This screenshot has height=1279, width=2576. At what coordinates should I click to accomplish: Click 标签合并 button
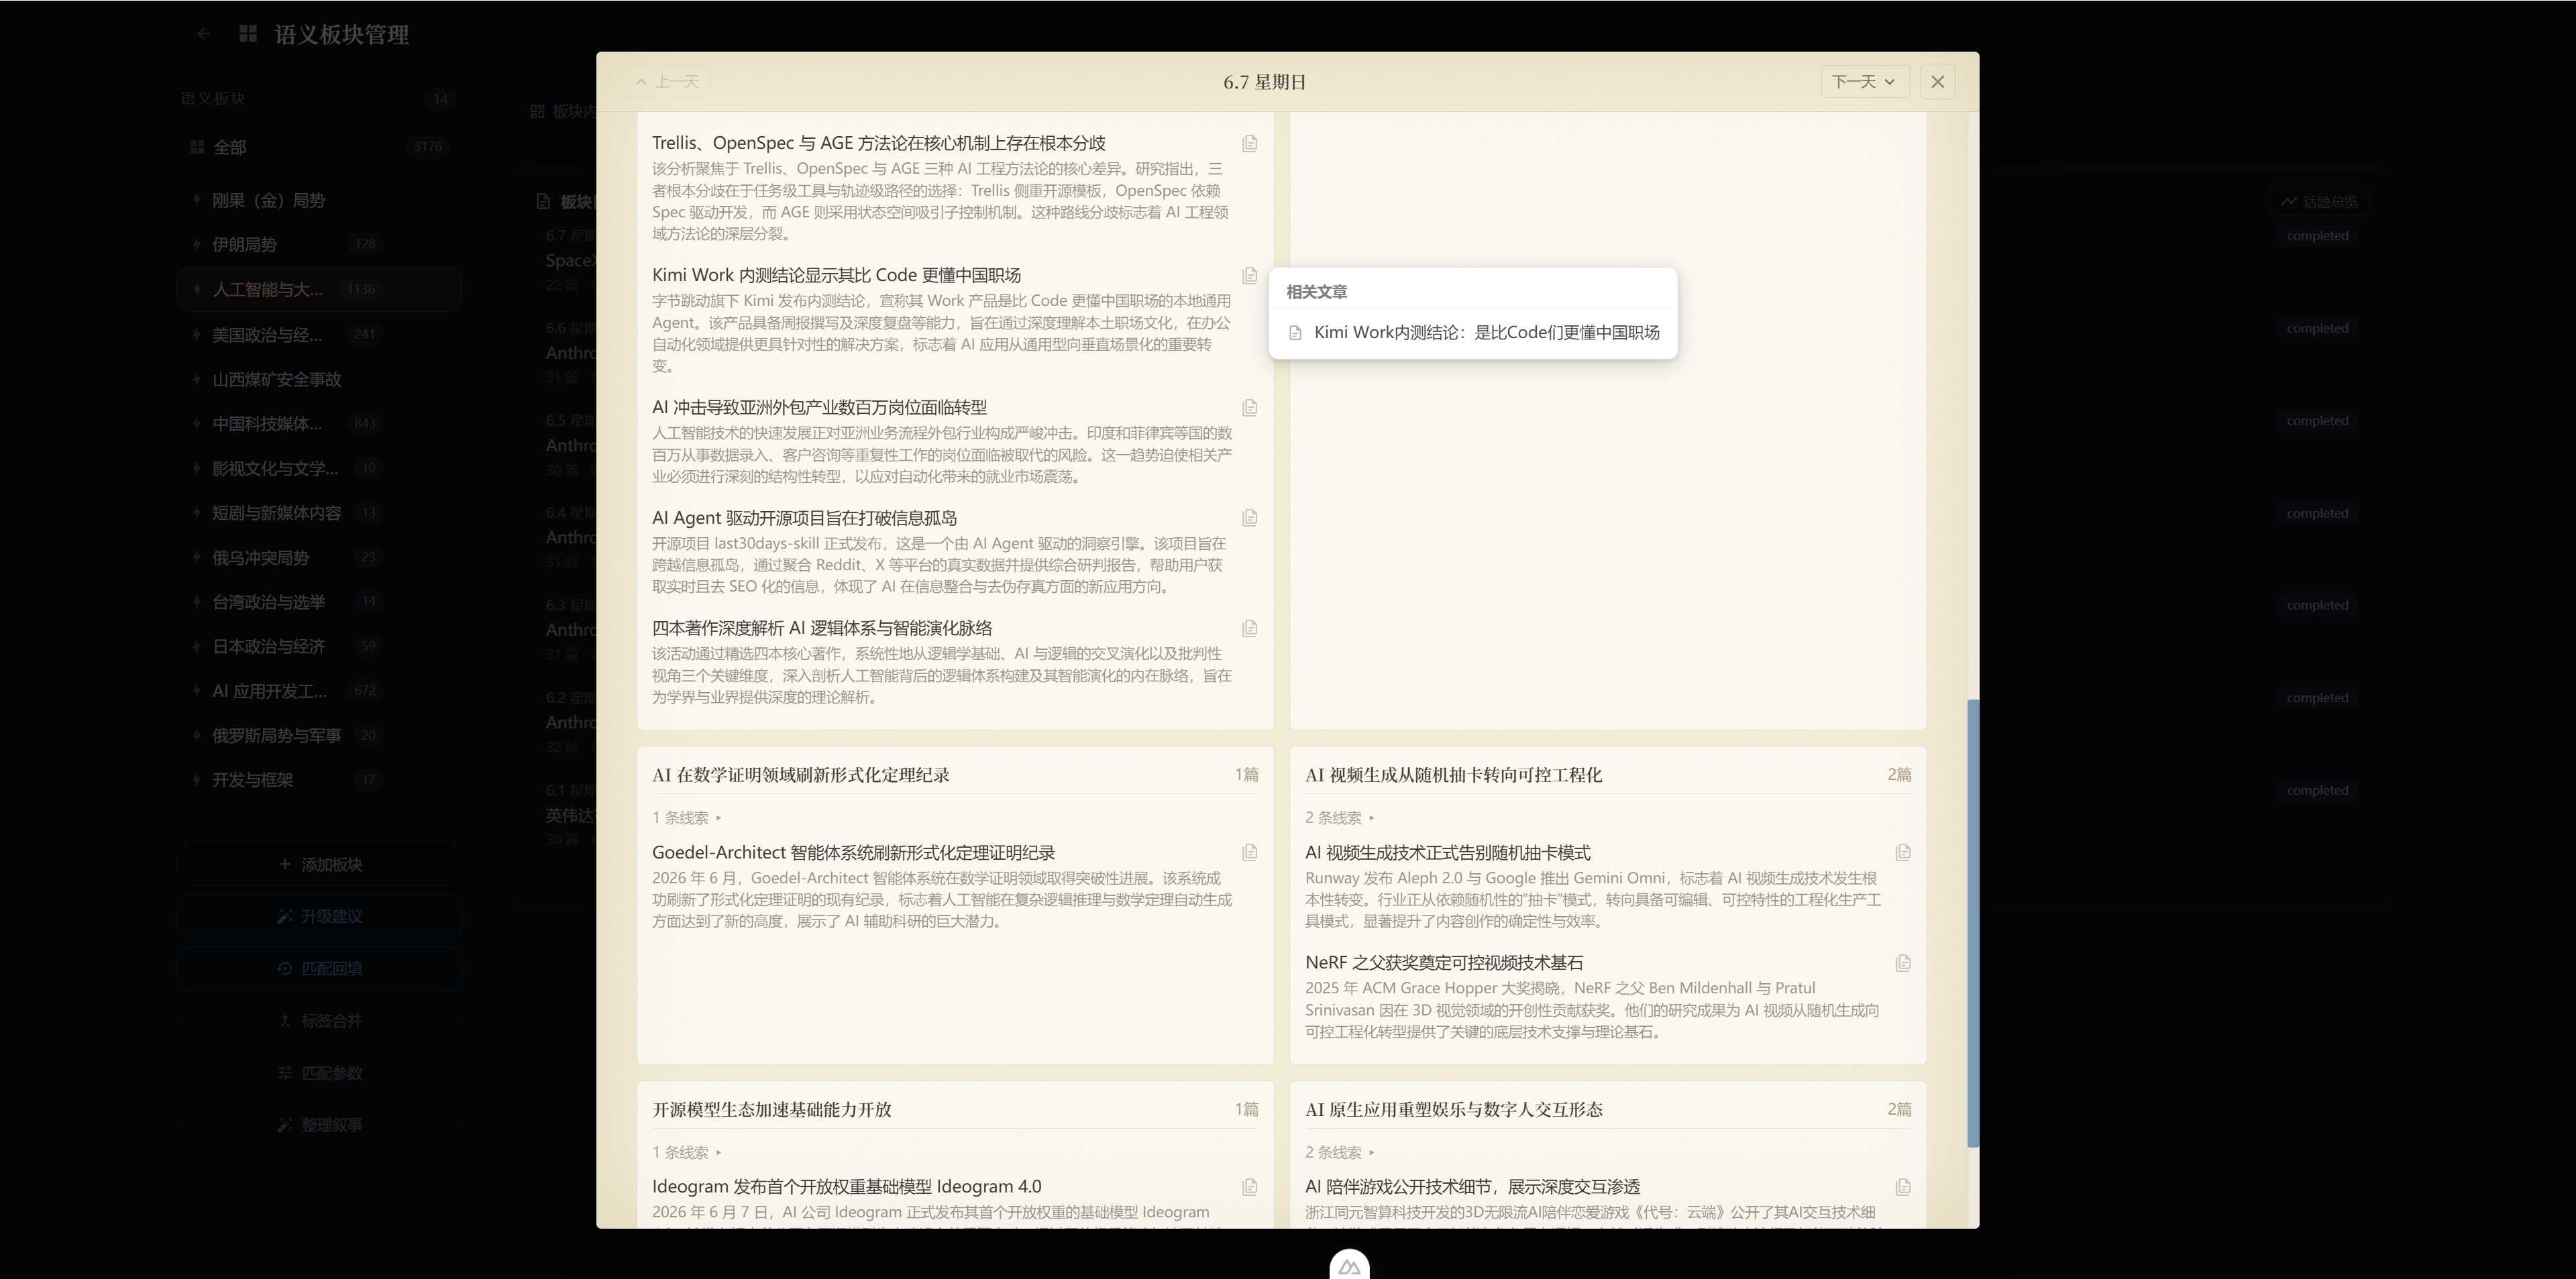[x=319, y=1020]
